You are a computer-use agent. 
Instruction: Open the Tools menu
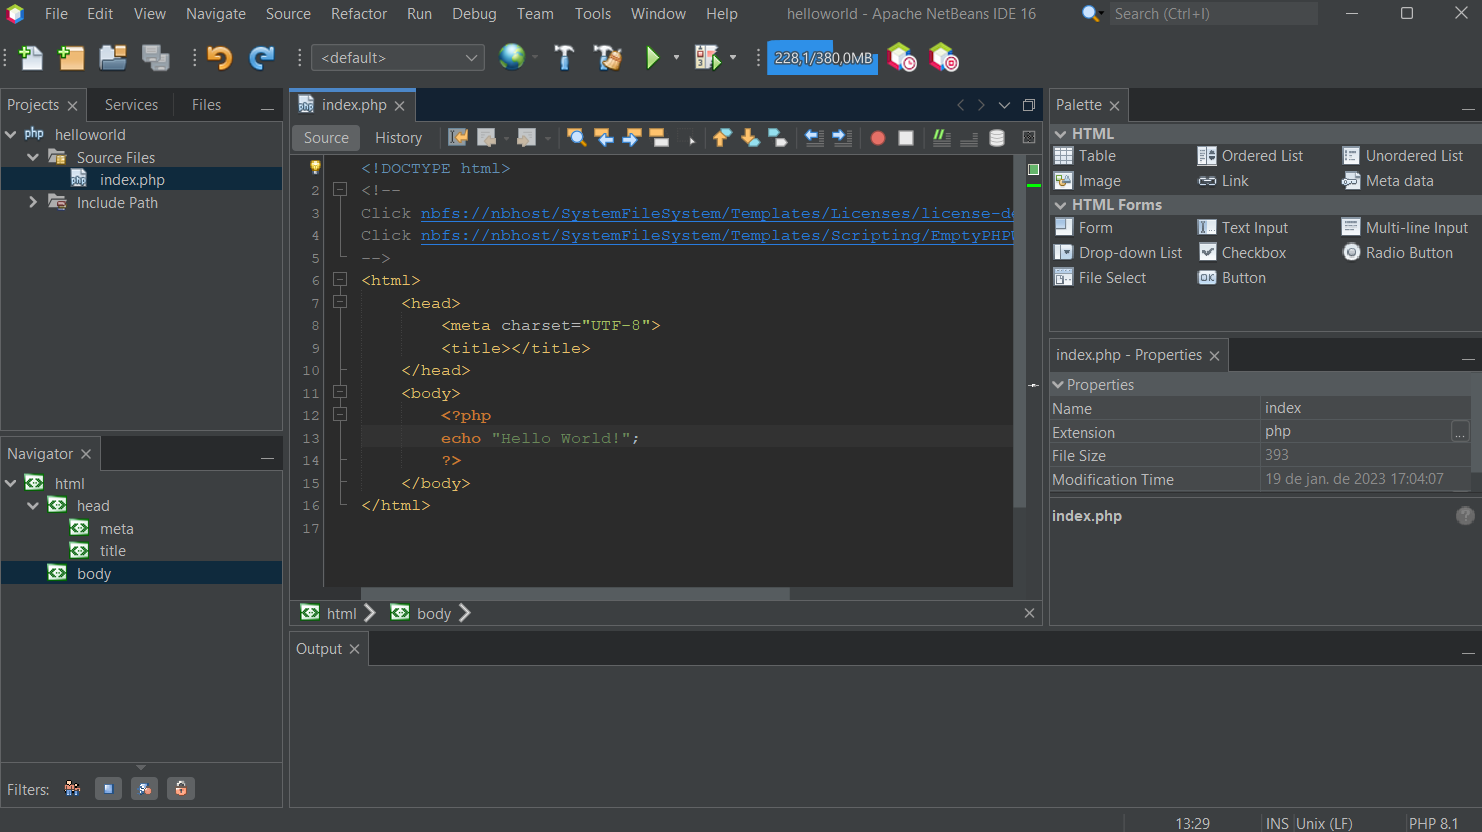592,14
